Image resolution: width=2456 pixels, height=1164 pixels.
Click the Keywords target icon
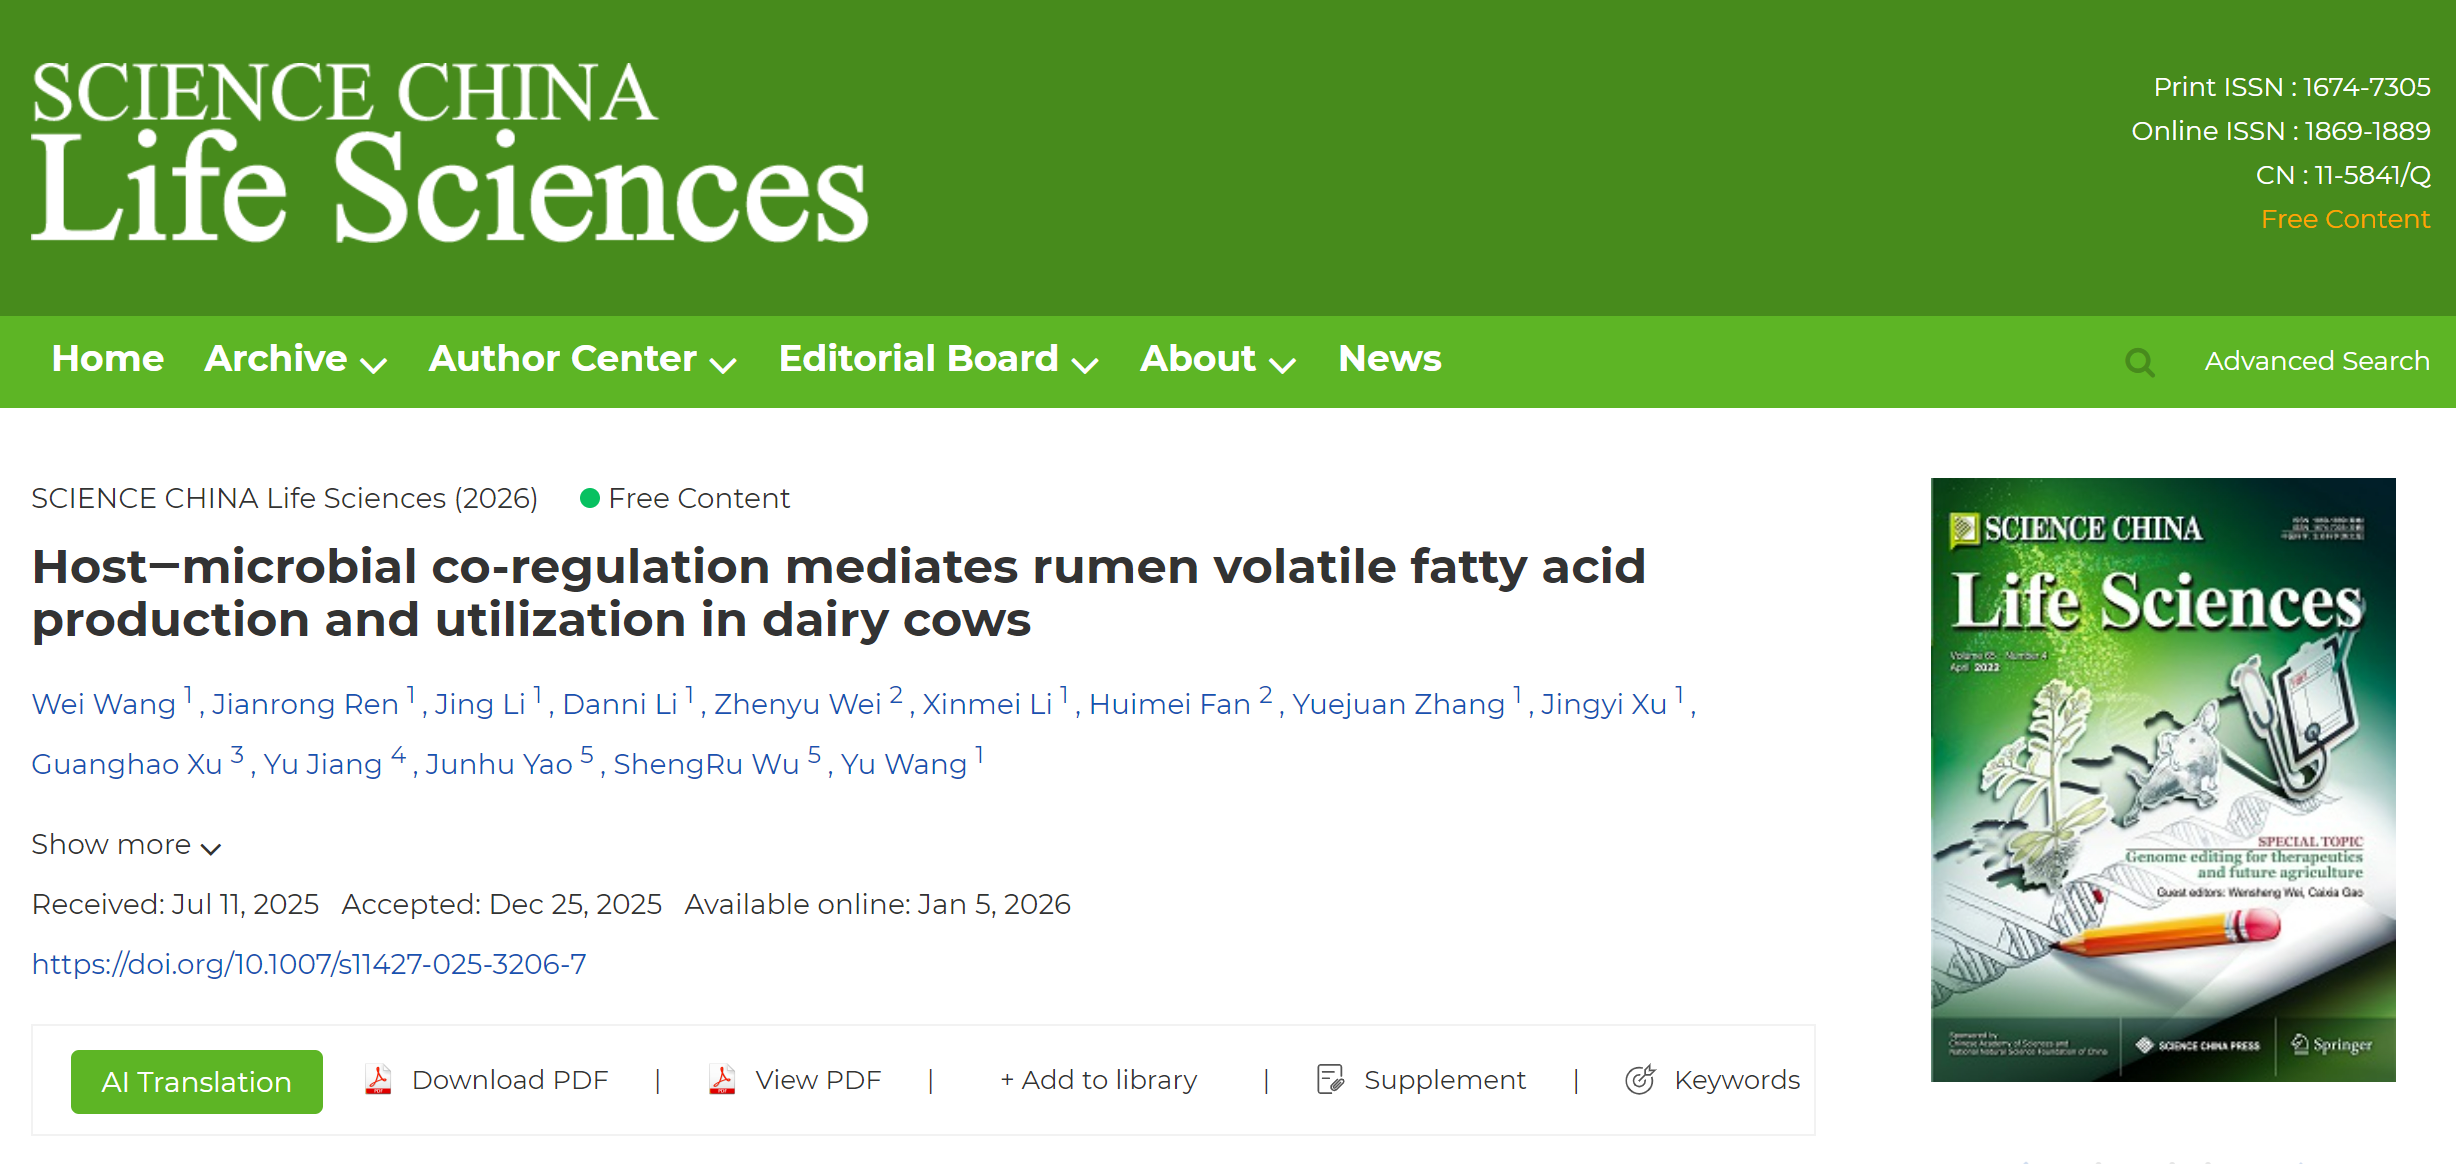pos(1640,1080)
